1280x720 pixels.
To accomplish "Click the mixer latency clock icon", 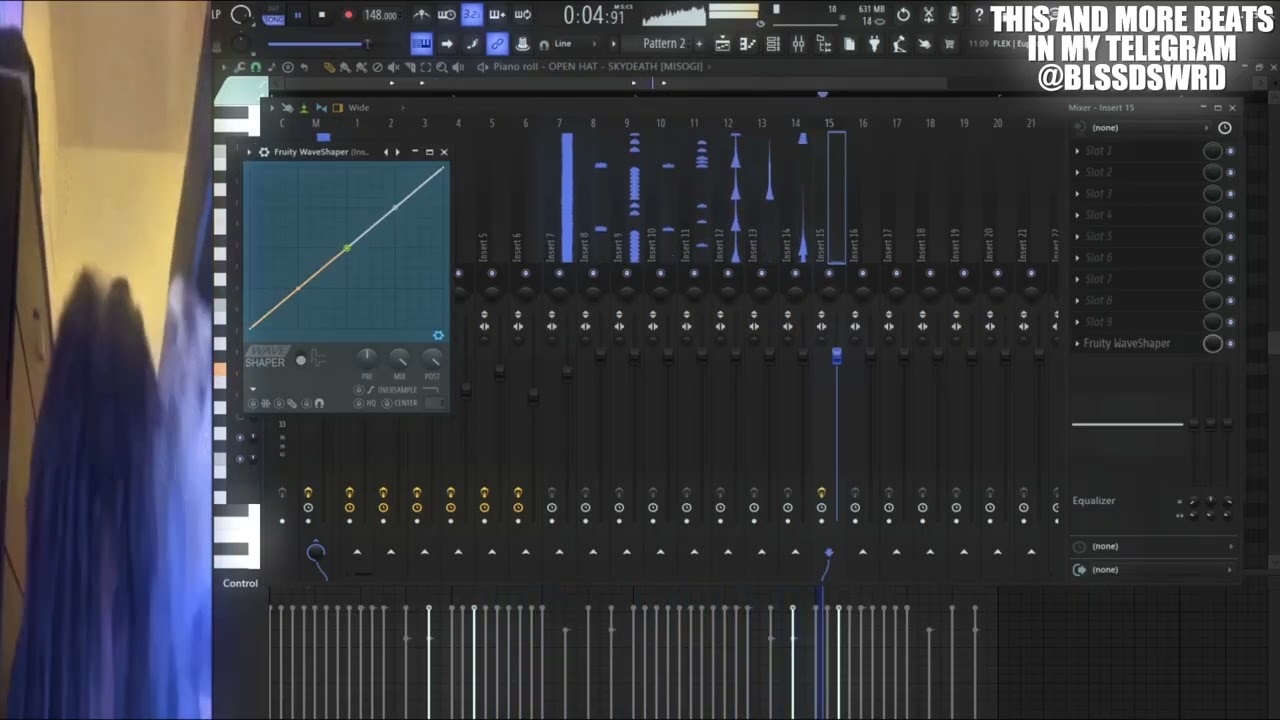I will point(1224,128).
